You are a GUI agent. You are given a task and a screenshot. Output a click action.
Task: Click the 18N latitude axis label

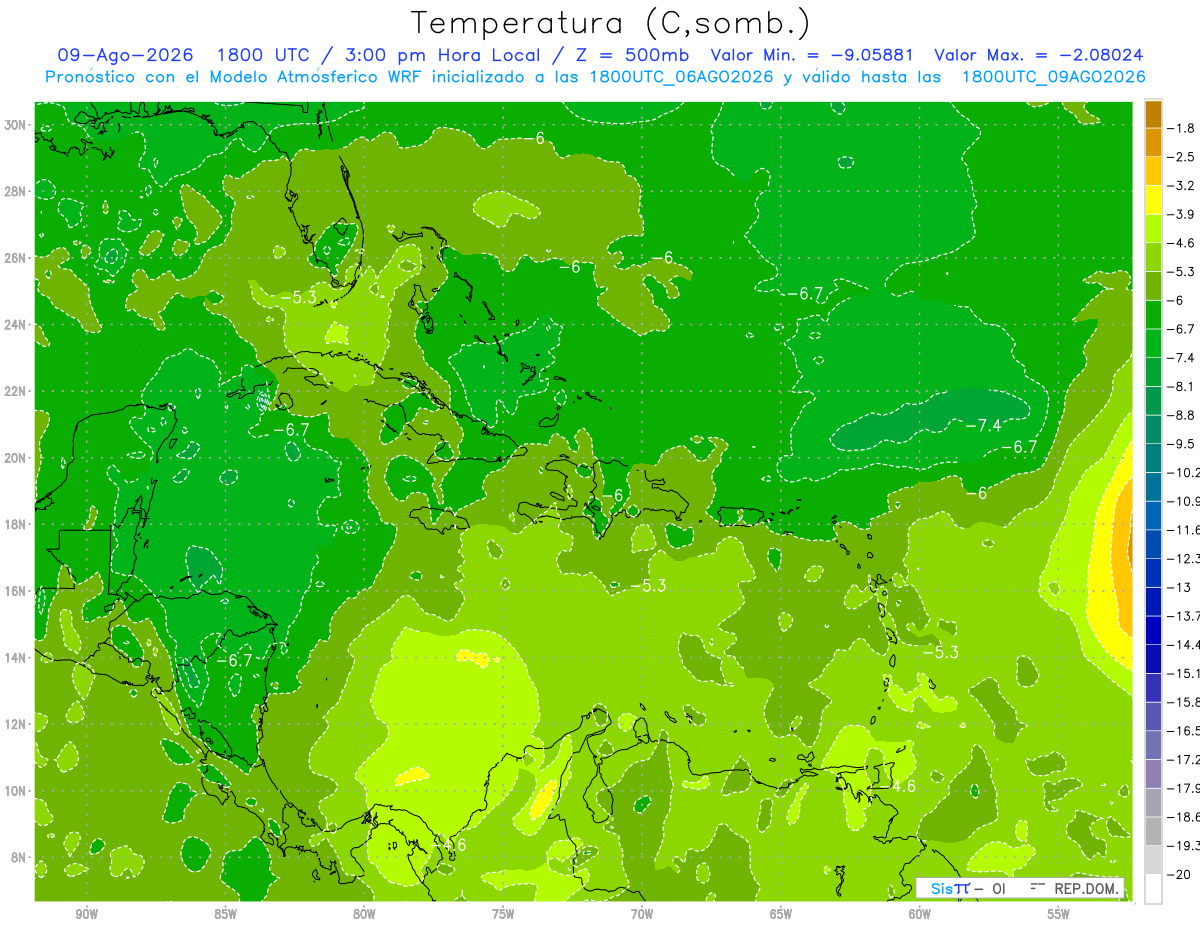16,524
